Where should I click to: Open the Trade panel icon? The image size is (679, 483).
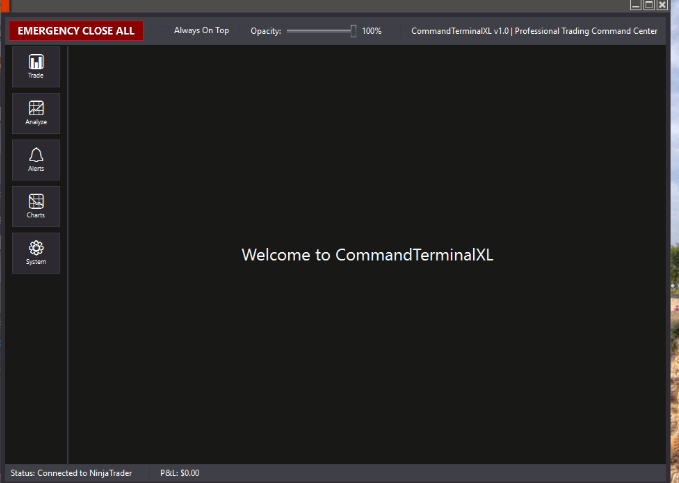(36, 65)
